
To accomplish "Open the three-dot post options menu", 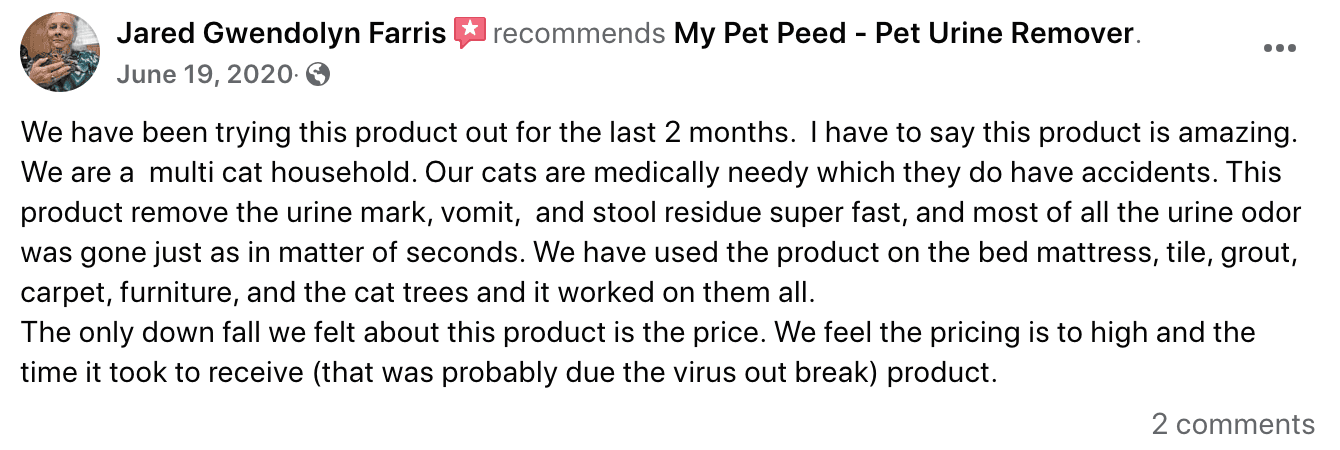I will tap(1279, 48).
